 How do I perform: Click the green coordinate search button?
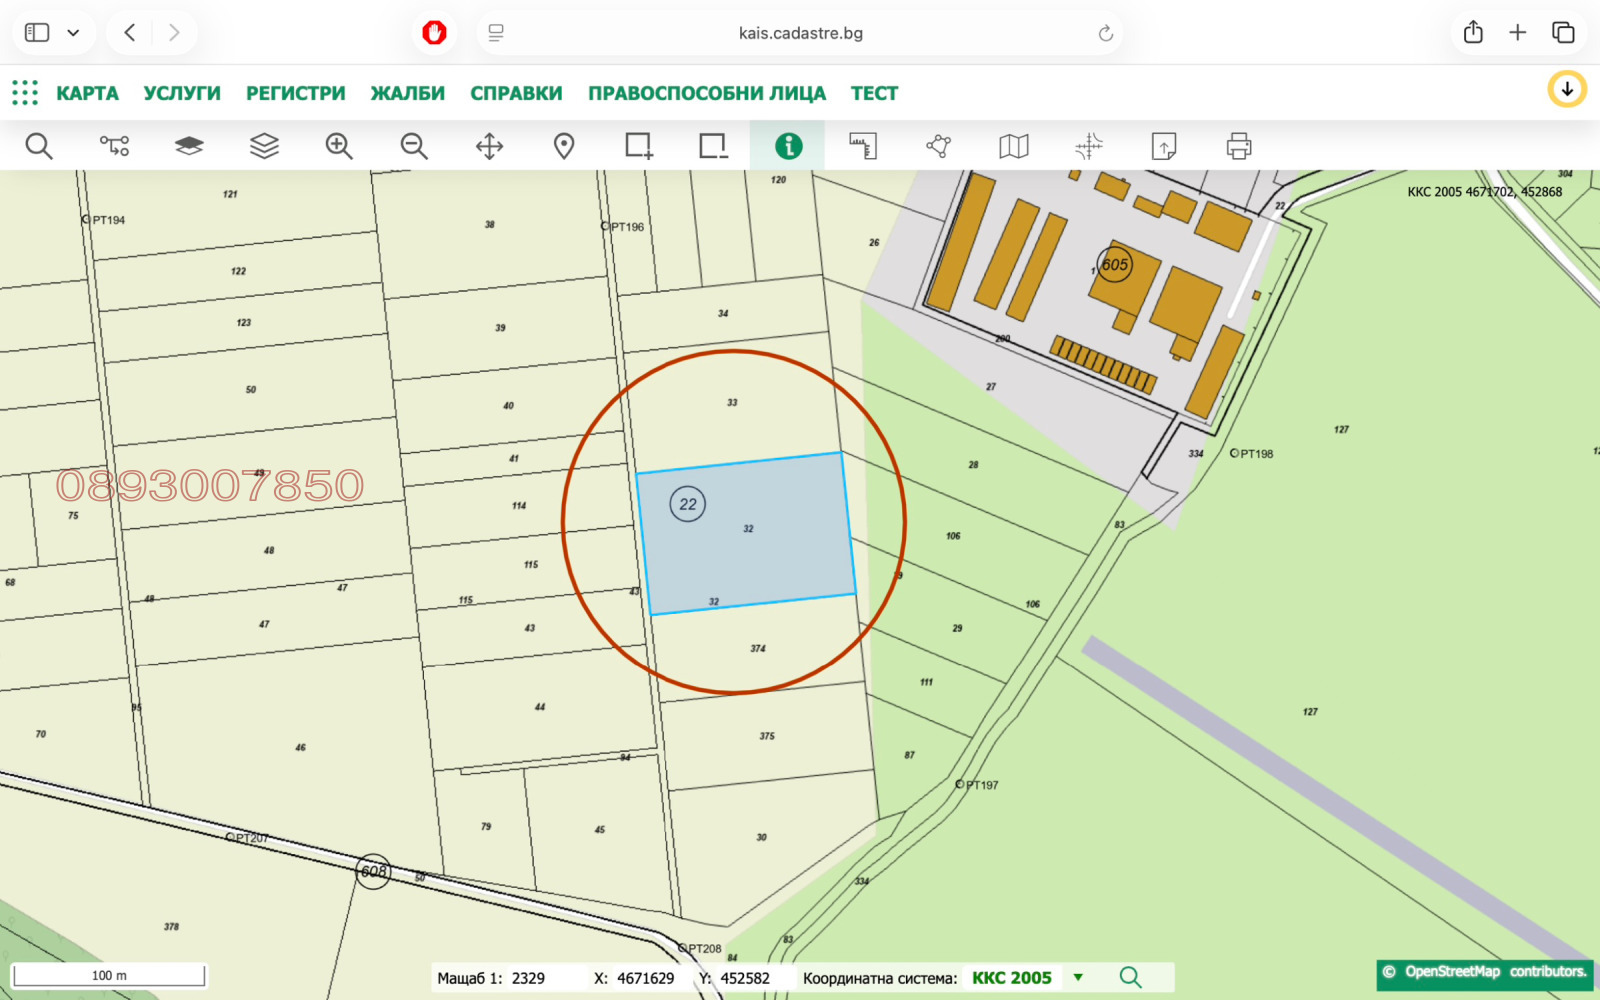[x=1130, y=977]
